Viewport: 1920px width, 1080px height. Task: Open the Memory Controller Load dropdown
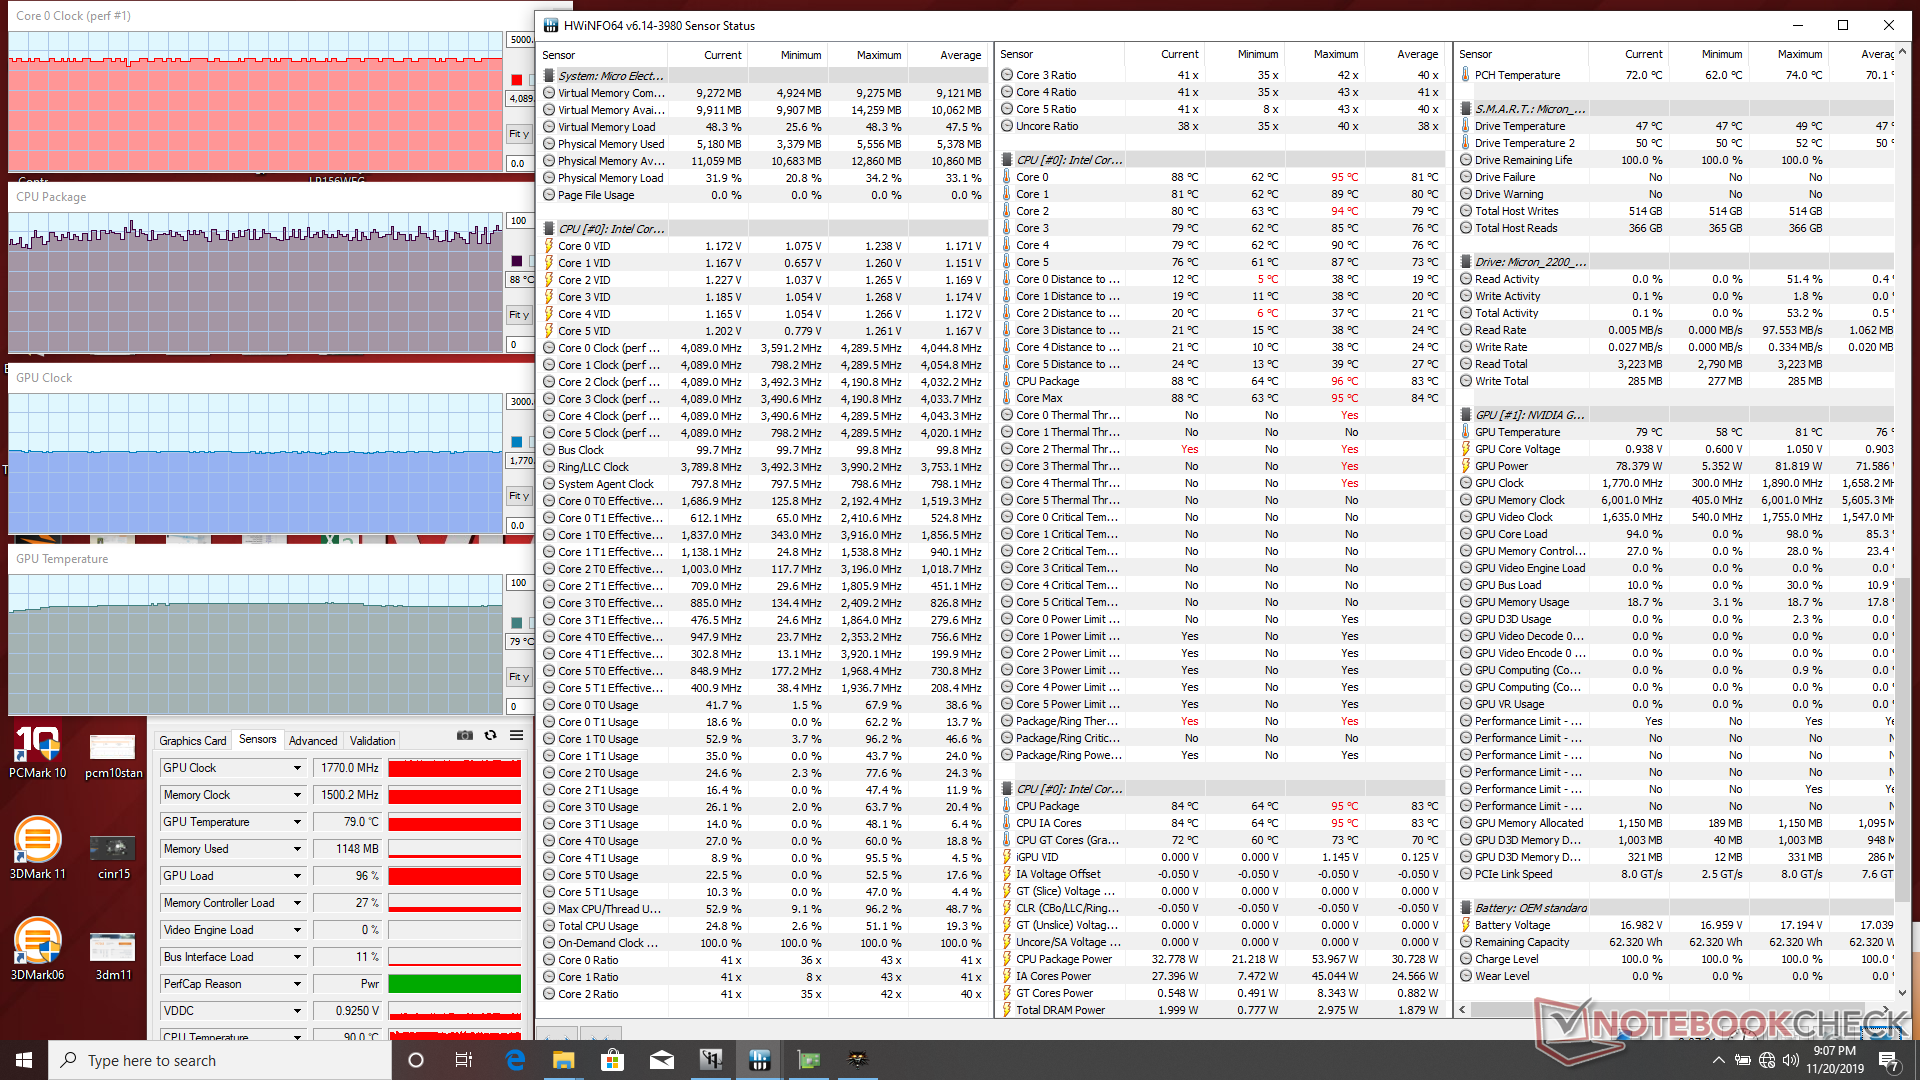(x=297, y=903)
